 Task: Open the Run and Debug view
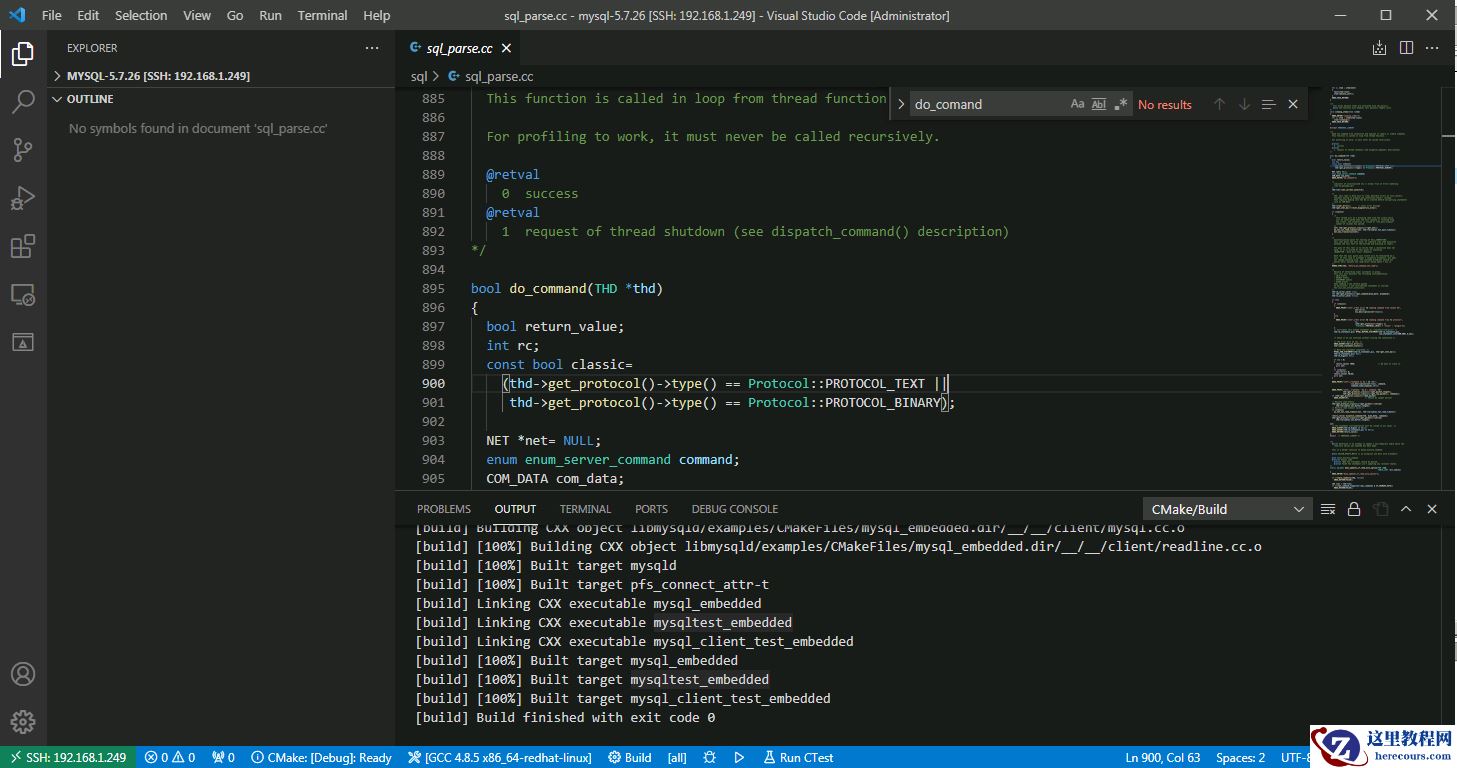23,198
